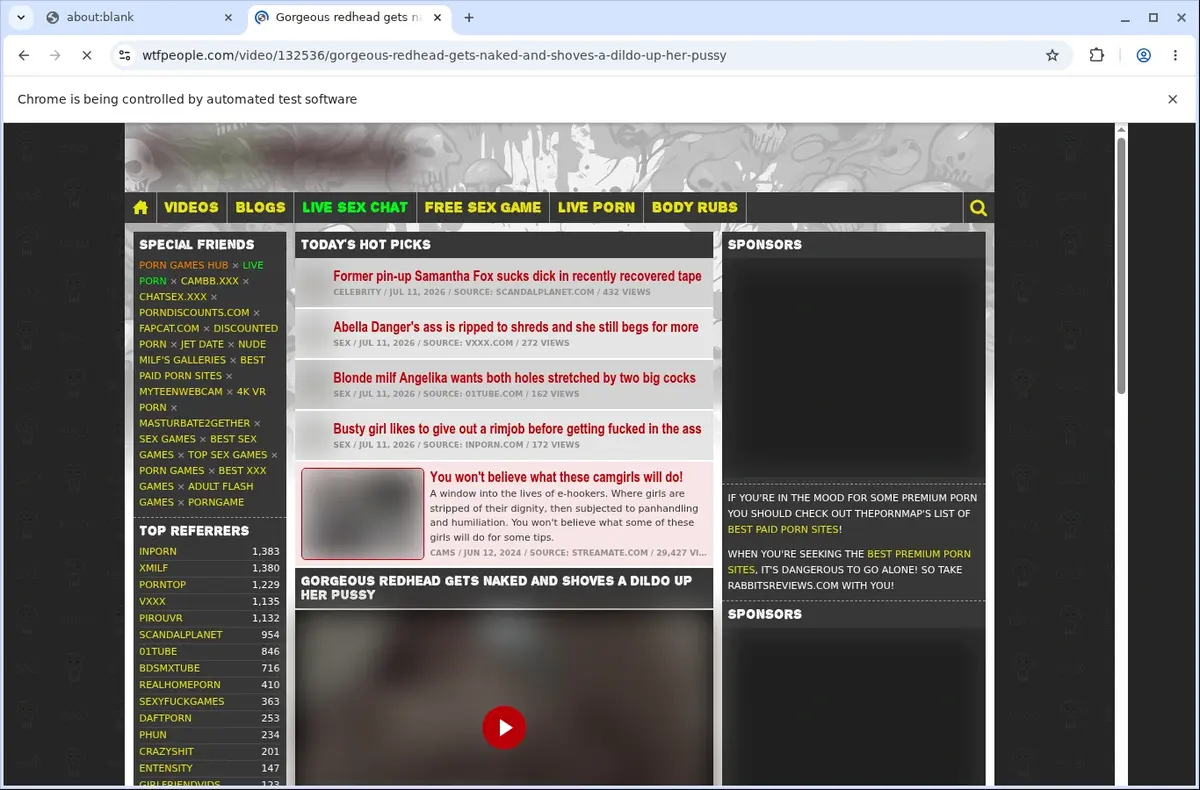Play the video with the red play button
1200x790 pixels.
click(x=504, y=727)
